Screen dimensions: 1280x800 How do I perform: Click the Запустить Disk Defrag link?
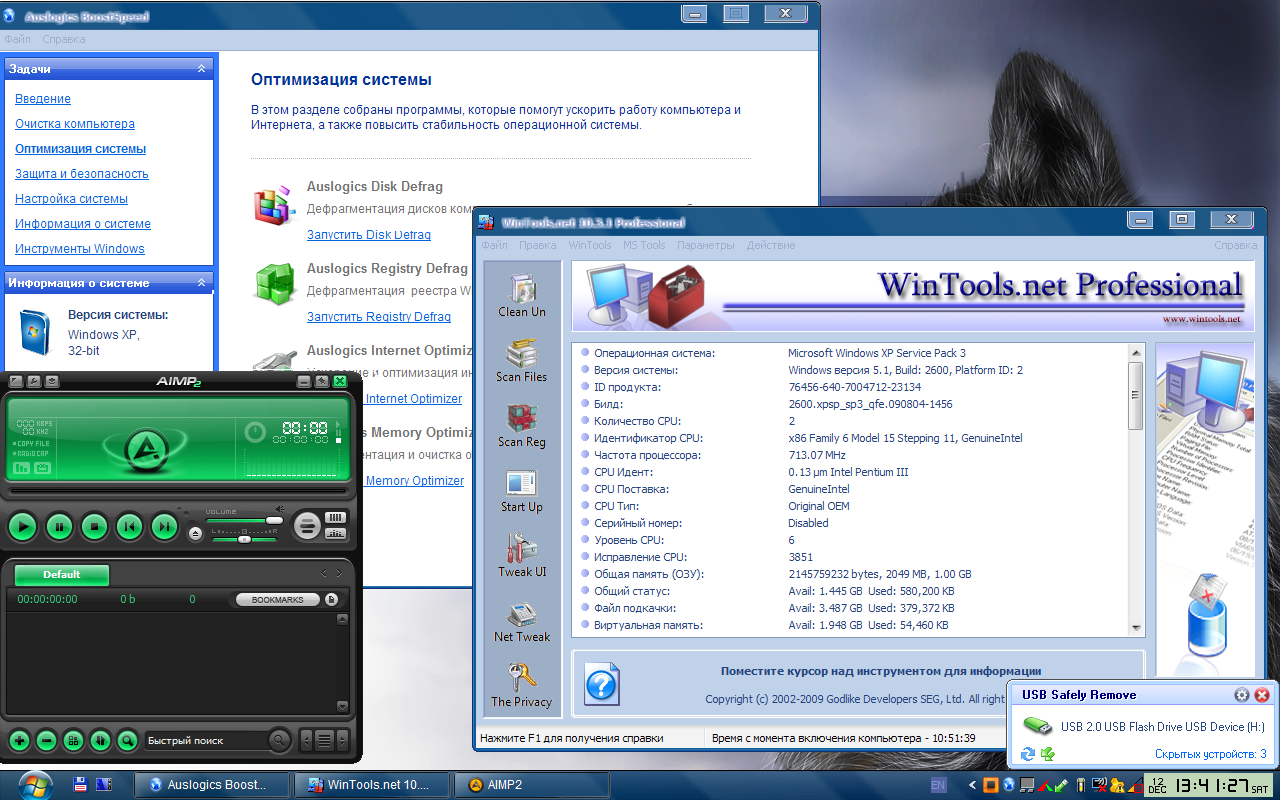click(368, 235)
